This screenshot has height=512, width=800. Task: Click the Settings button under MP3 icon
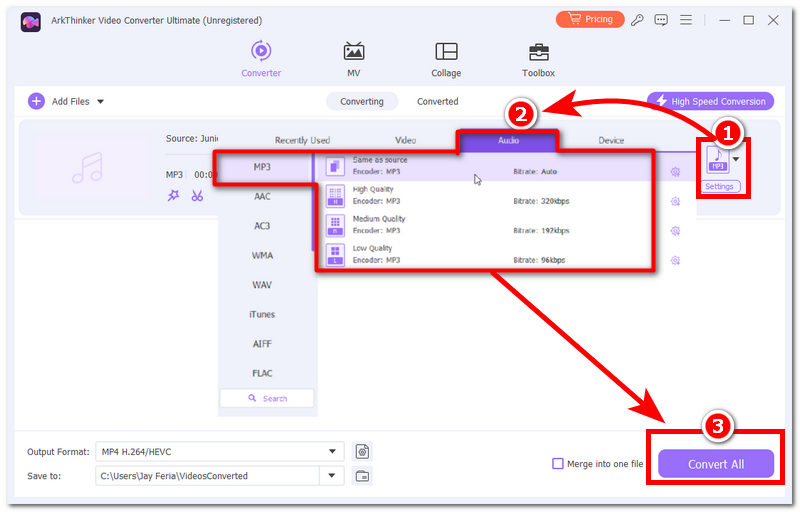pyautogui.click(x=719, y=187)
